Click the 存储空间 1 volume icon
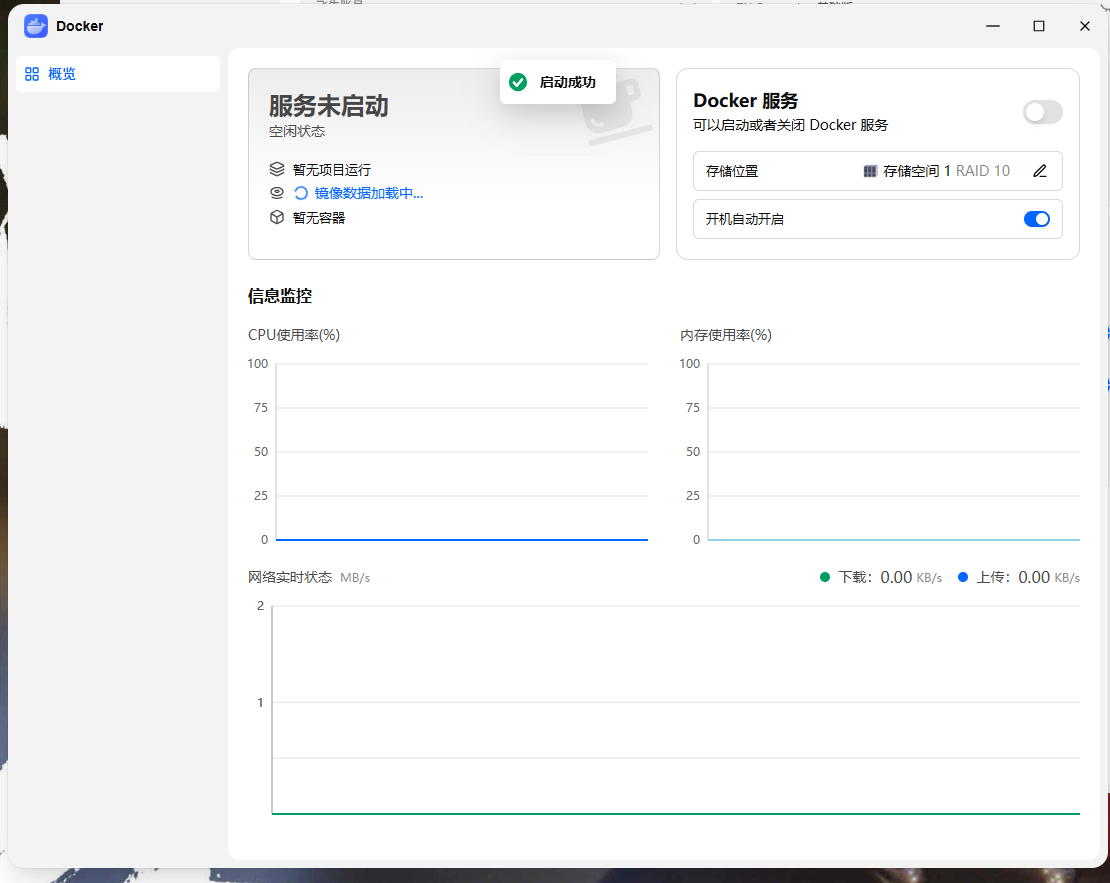Image resolution: width=1110 pixels, height=883 pixels. [870, 171]
